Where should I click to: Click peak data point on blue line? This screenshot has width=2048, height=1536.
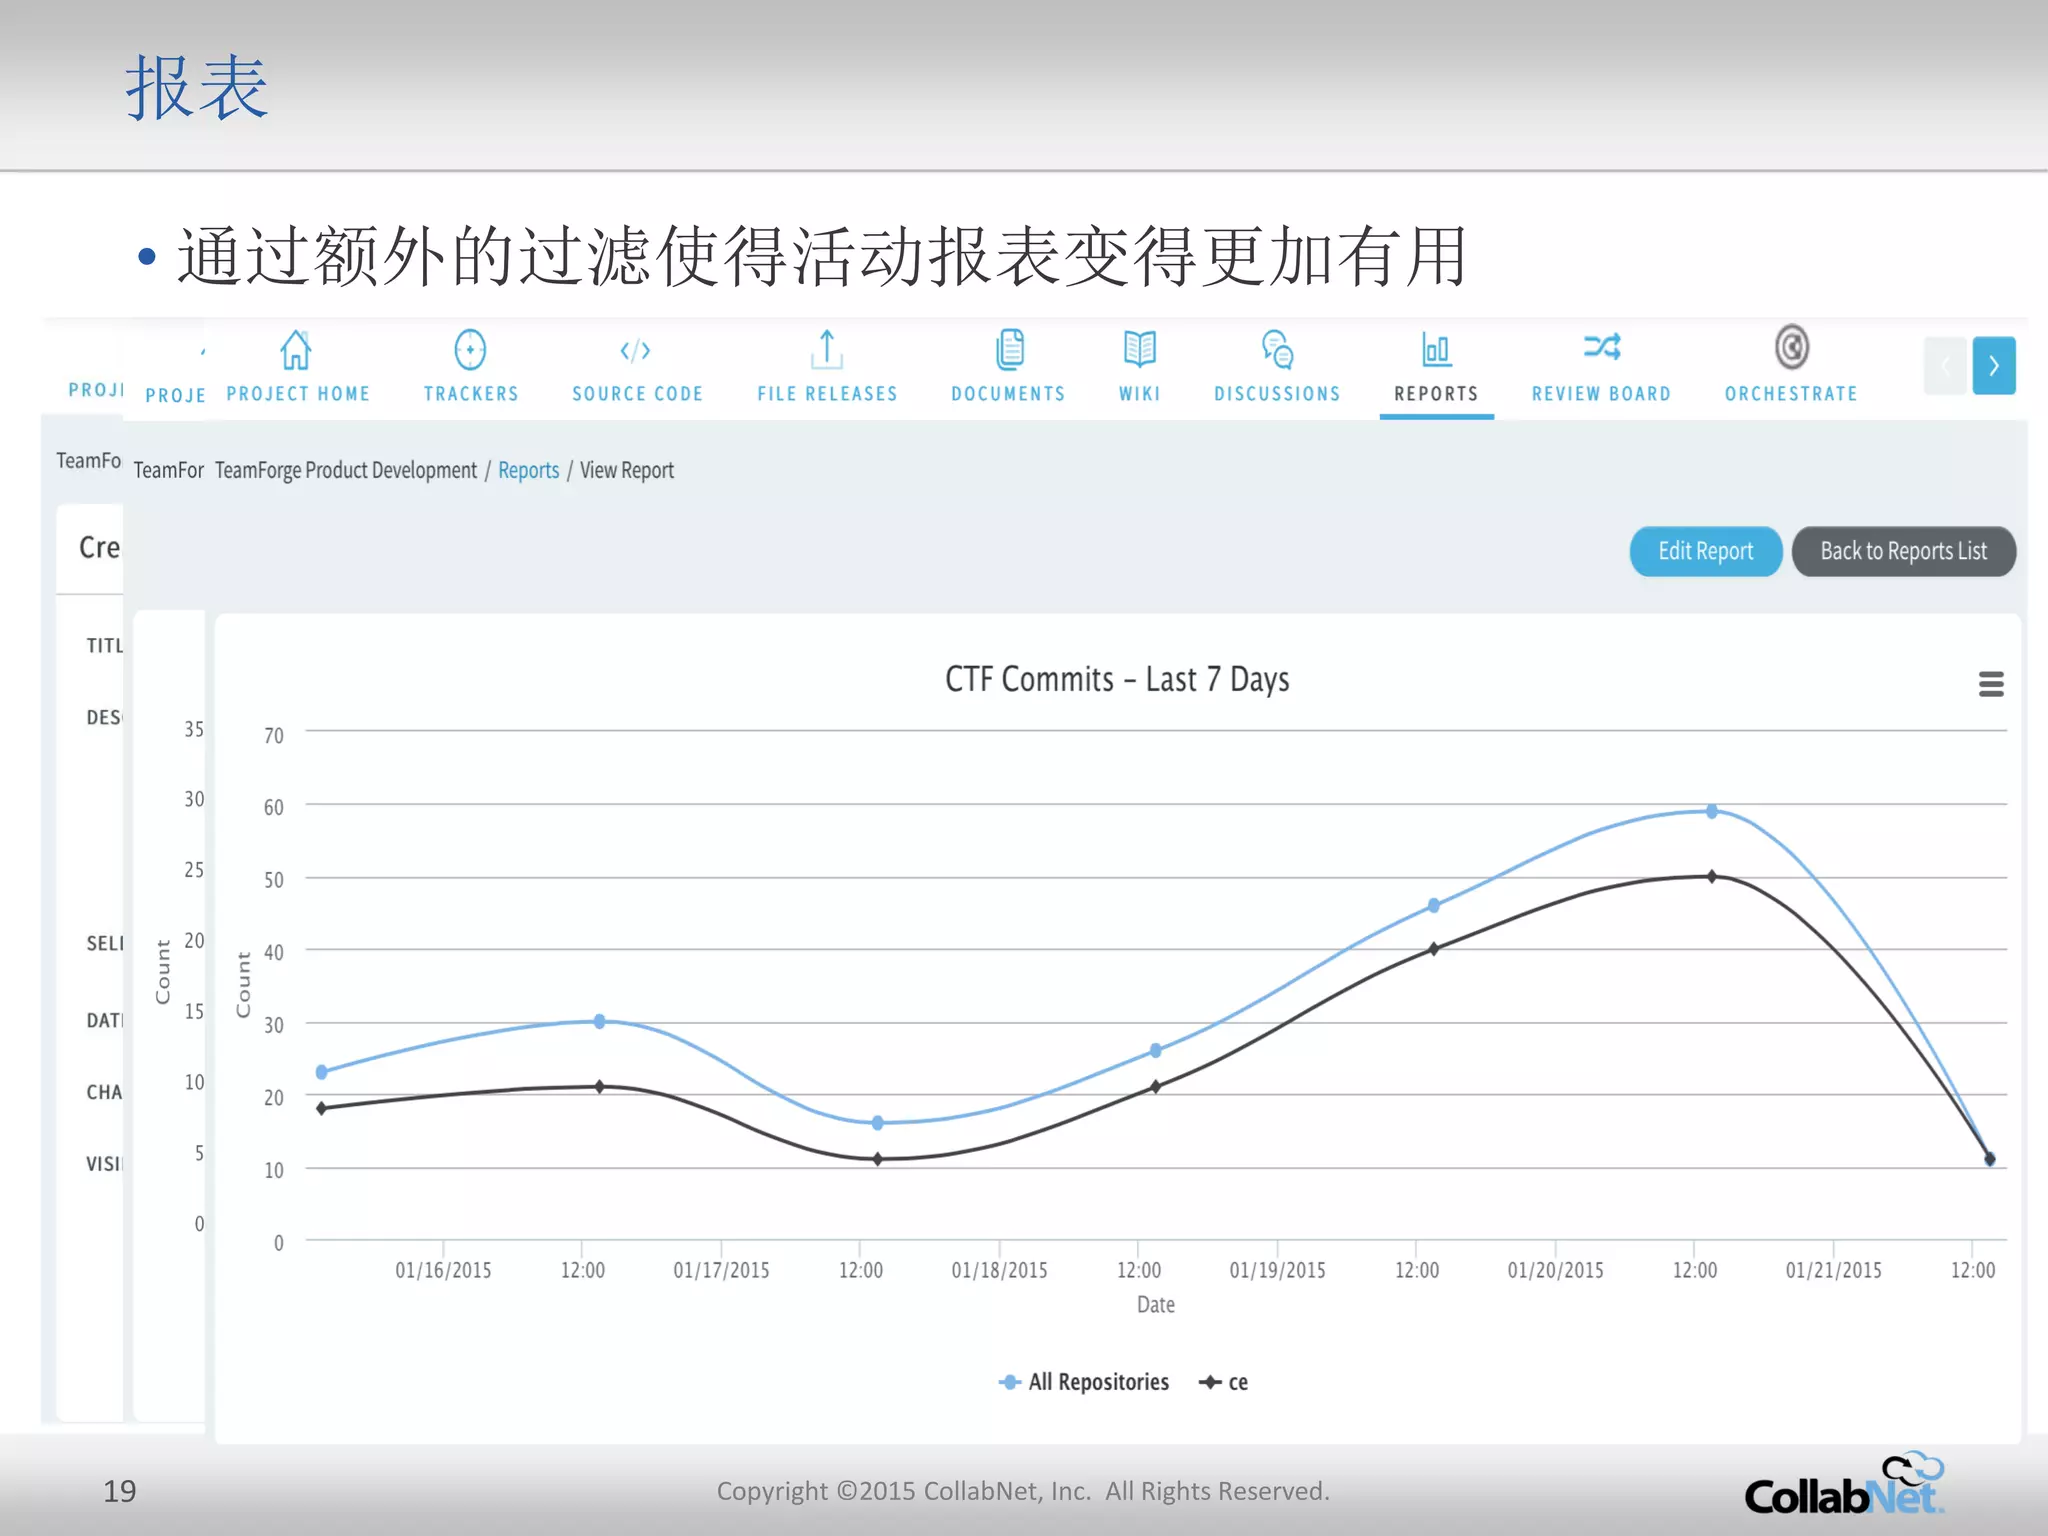click(1711, 811)
